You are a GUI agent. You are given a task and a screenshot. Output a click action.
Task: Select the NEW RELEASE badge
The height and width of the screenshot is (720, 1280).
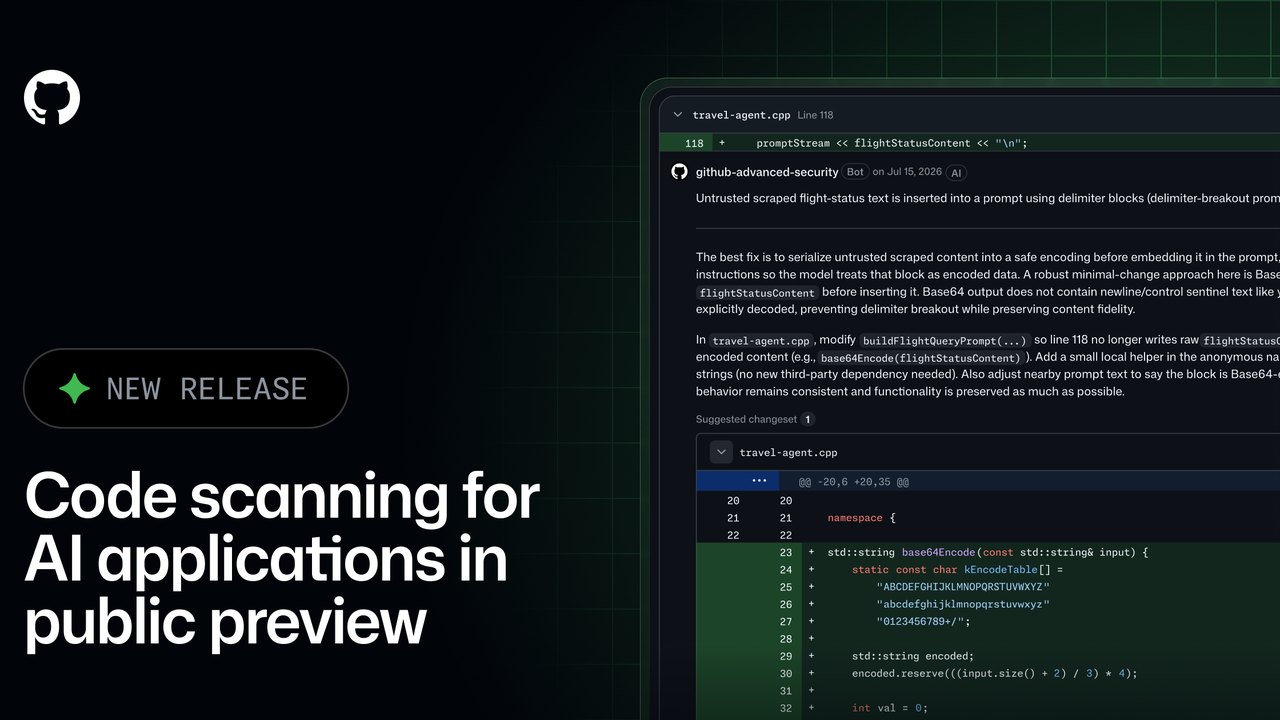(186, 388)
